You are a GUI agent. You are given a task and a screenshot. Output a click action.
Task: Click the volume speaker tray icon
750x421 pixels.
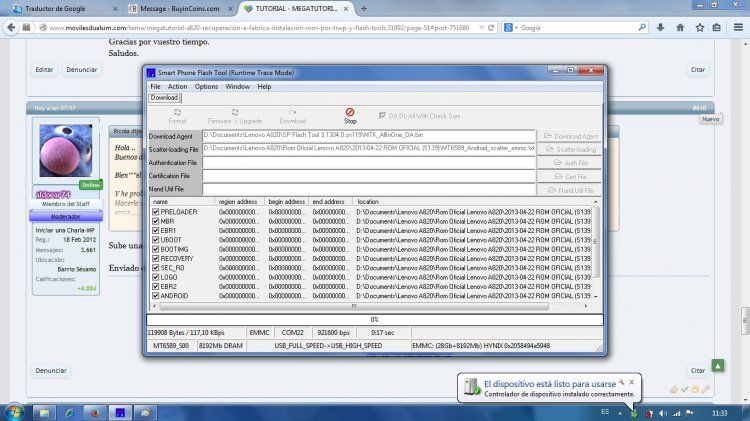pos(663,413)
